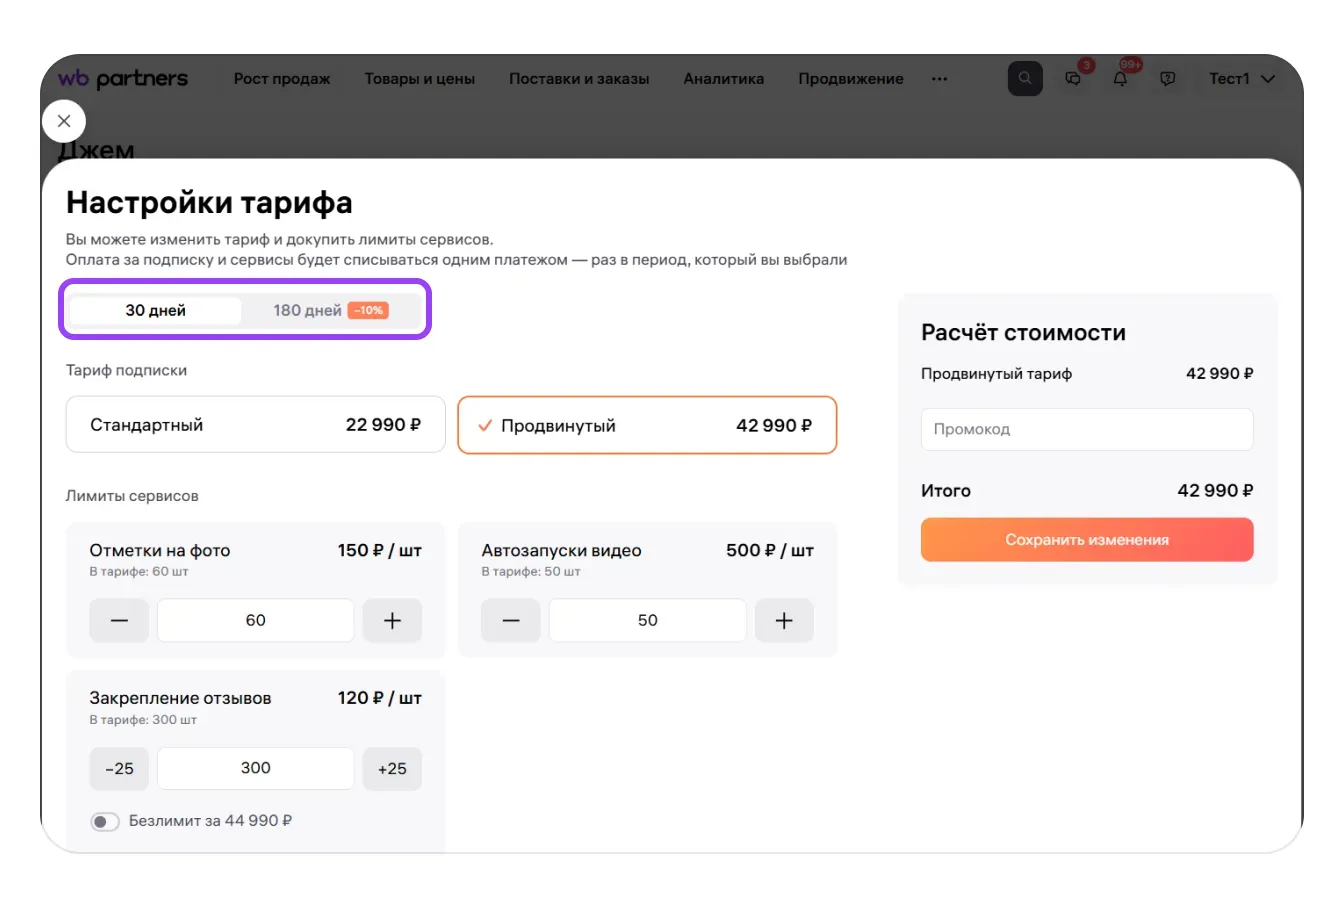Enable the unlimited reviews toggle
This screenshot has width=1344, height=908.
pos(105,821)
